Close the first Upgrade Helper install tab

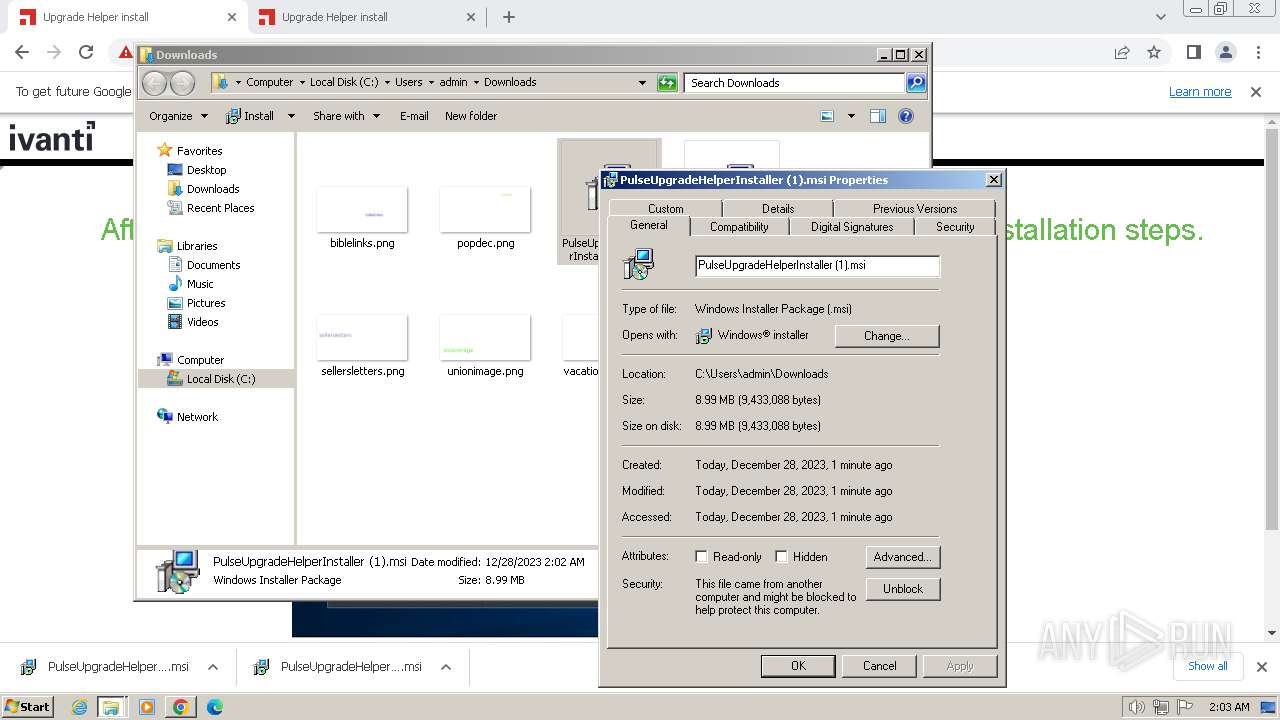tap(232, 17)
